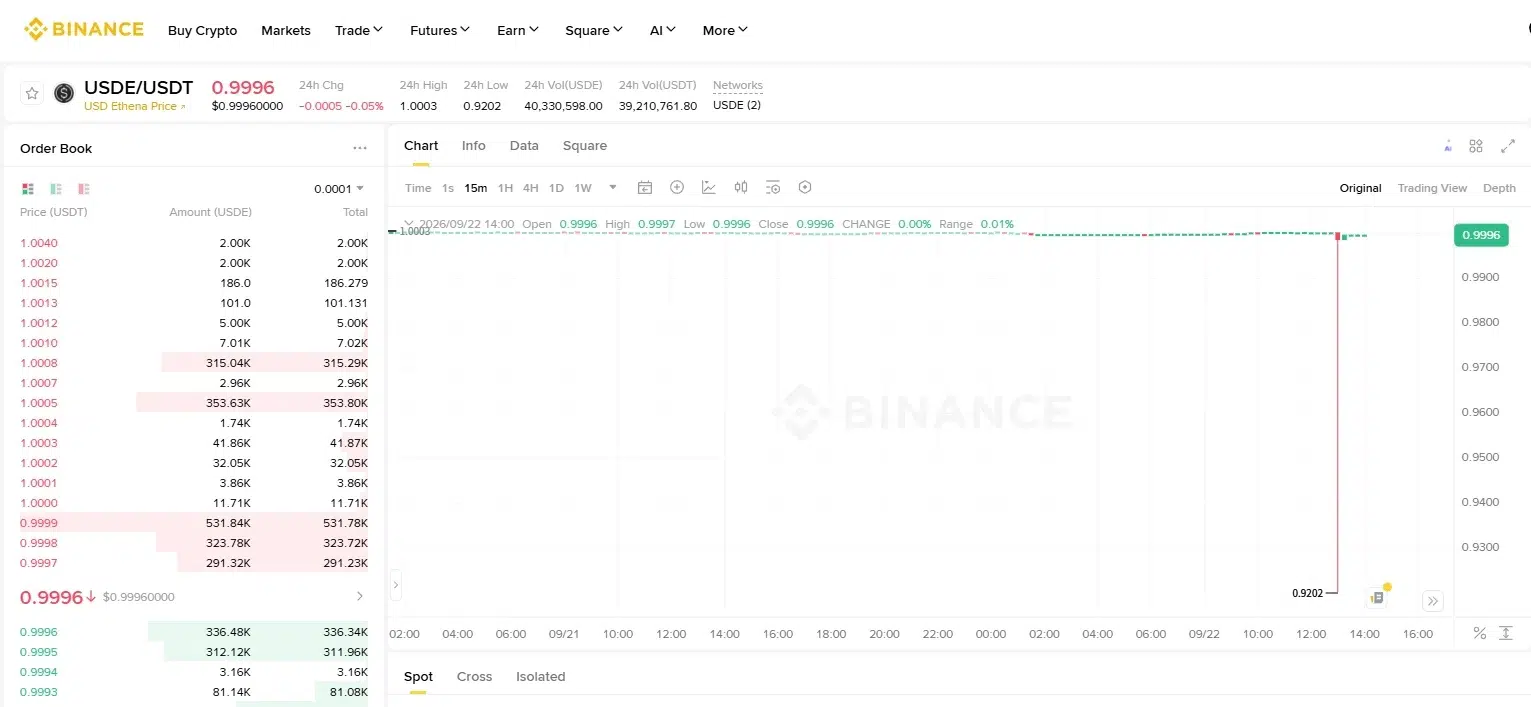1531x707 pixels.
Task: Click the add (plus circle) chart icon
Action: tap(677, 187)
